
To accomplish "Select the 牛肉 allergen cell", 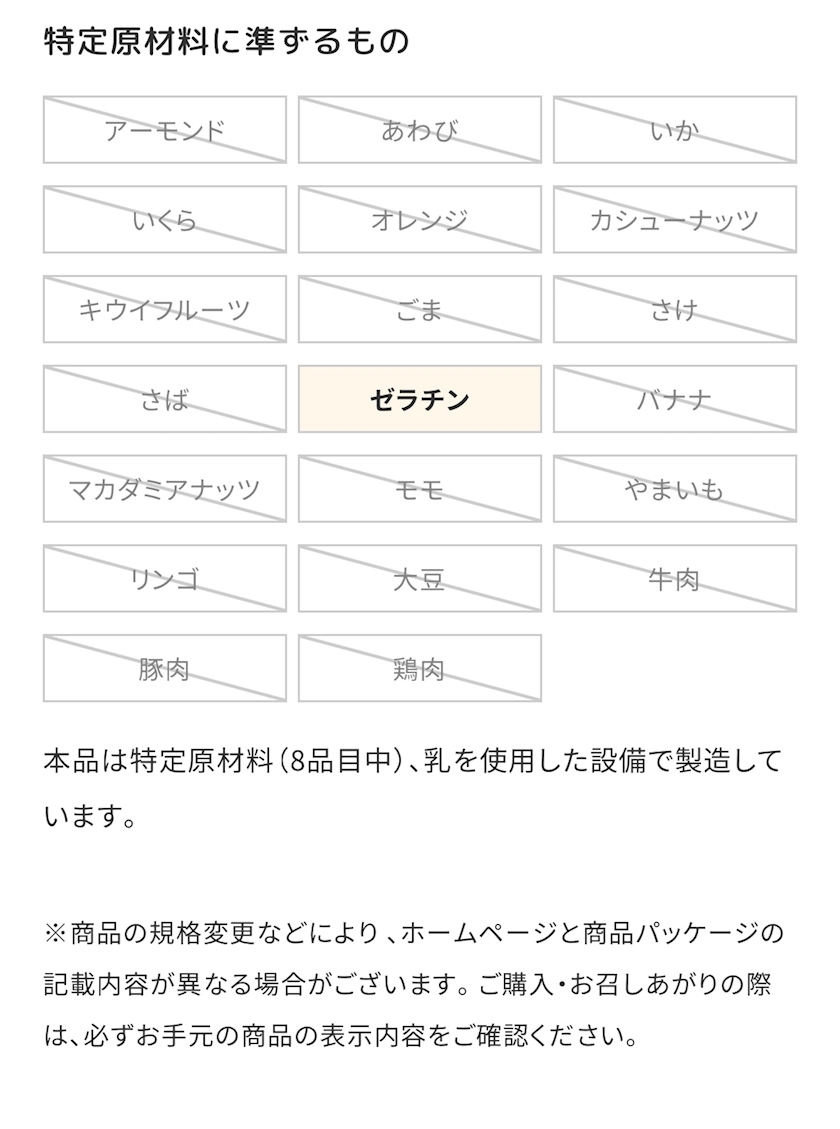I will [x=674, y=579].
